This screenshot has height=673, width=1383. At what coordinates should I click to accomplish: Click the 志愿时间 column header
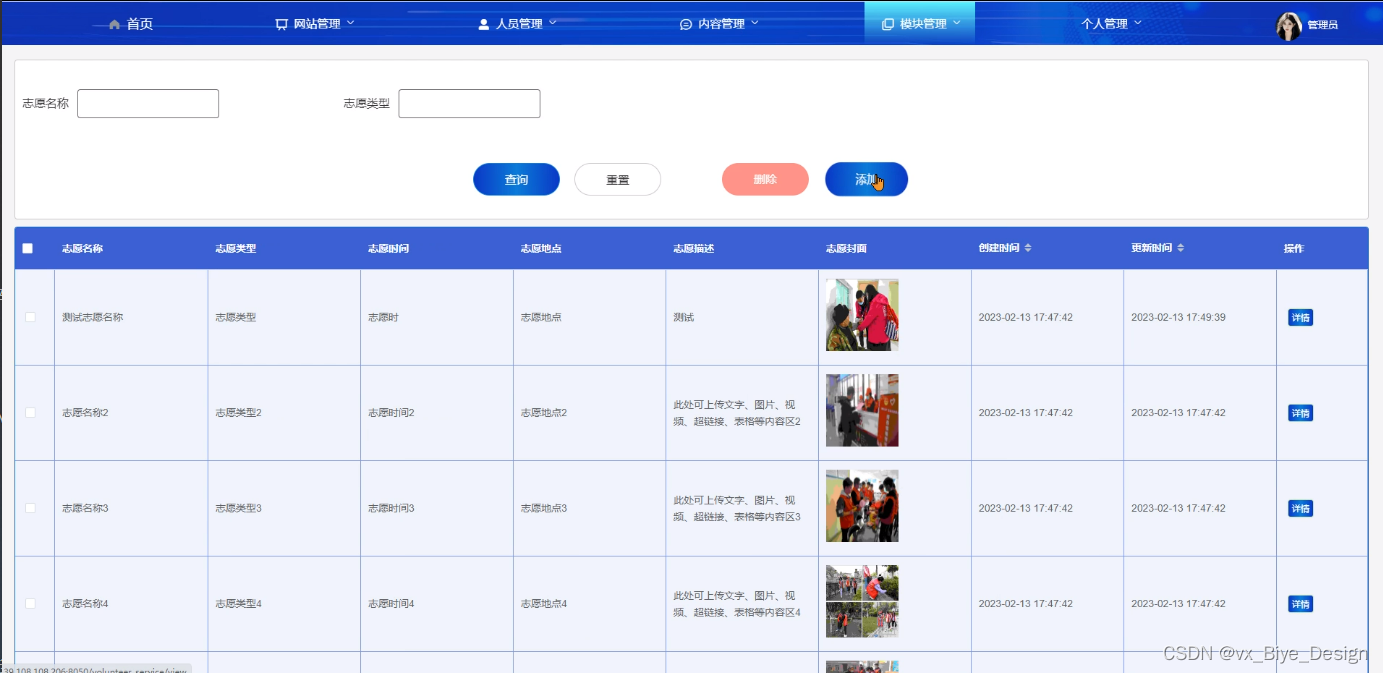pyautogui.click(x=388, y=248)
